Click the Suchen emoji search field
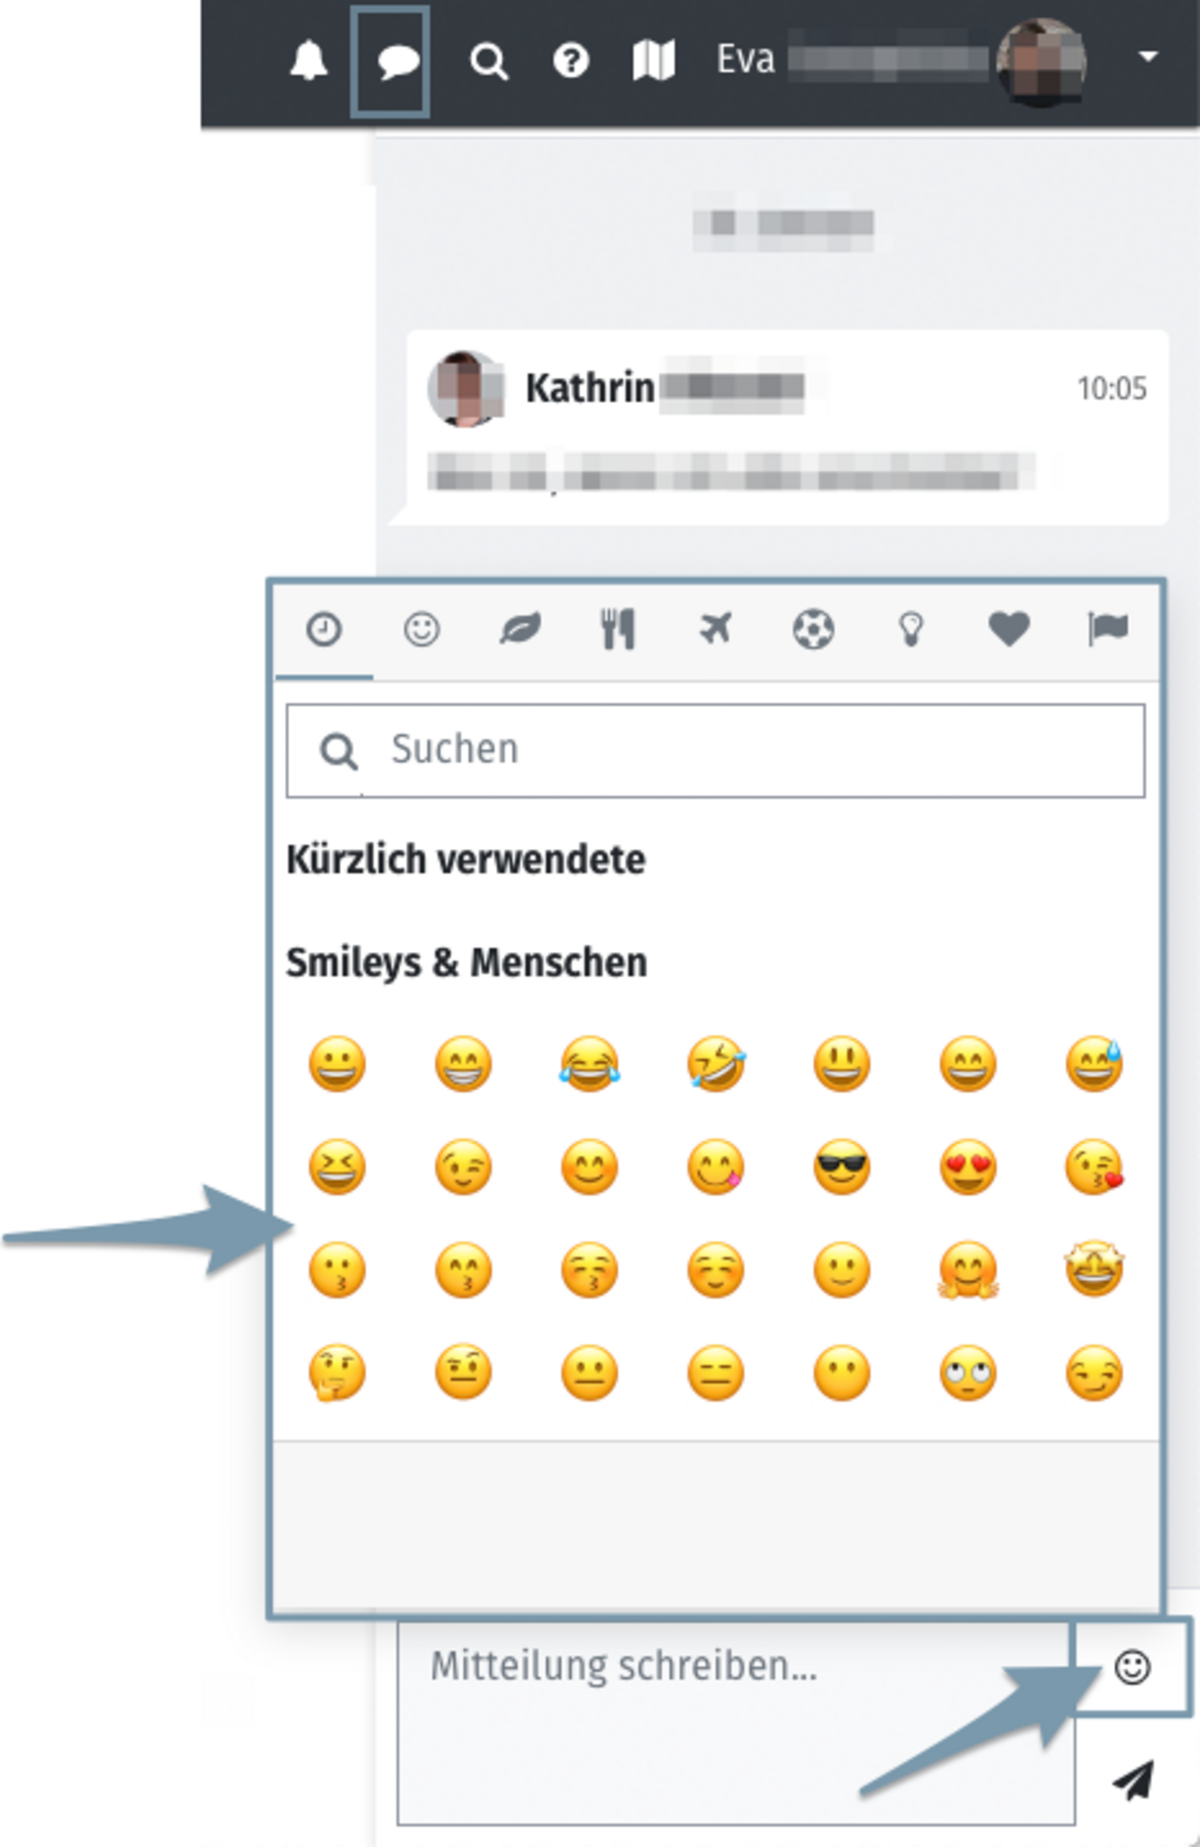 pos(716,751)
